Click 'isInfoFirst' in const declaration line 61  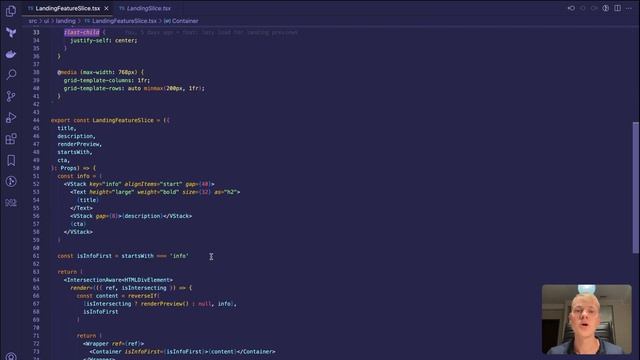[x=94, y=256]
